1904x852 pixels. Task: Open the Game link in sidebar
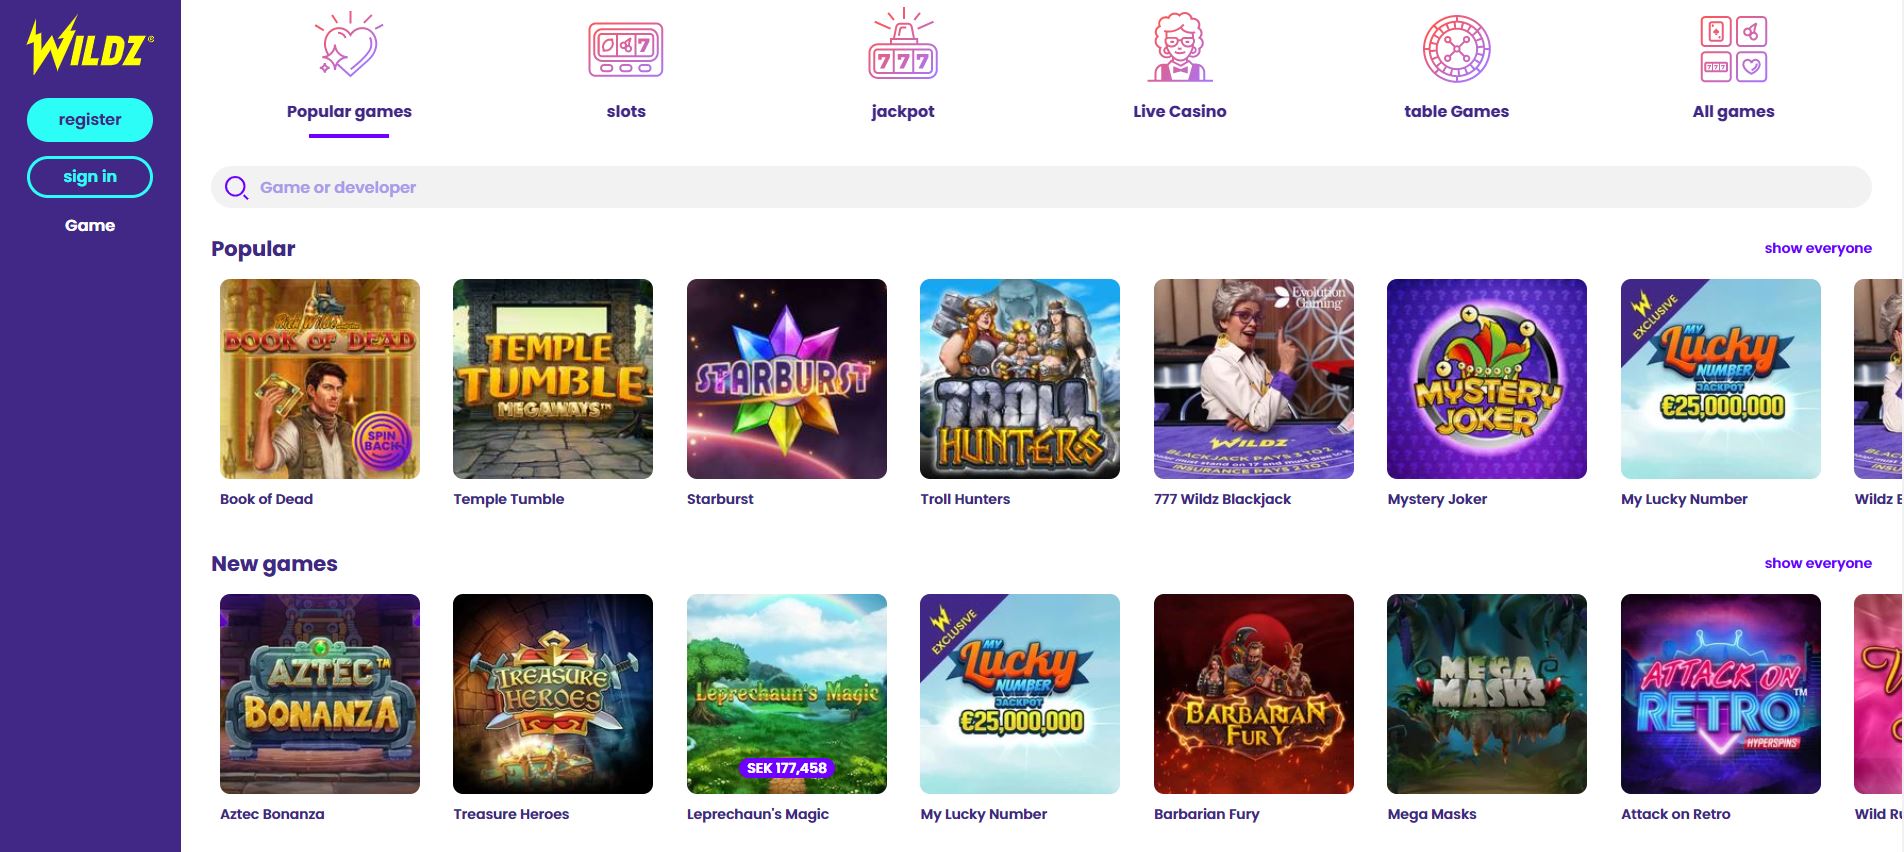90,226
